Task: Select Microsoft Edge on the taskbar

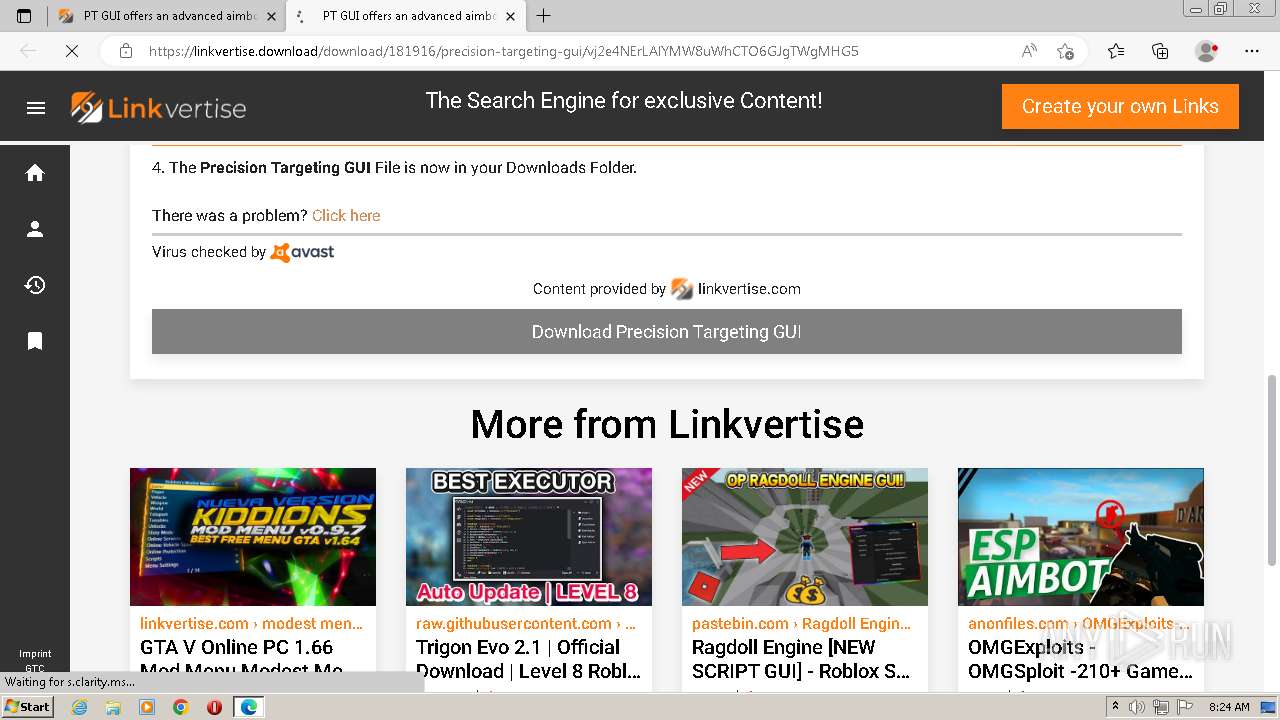Action: 248,707
